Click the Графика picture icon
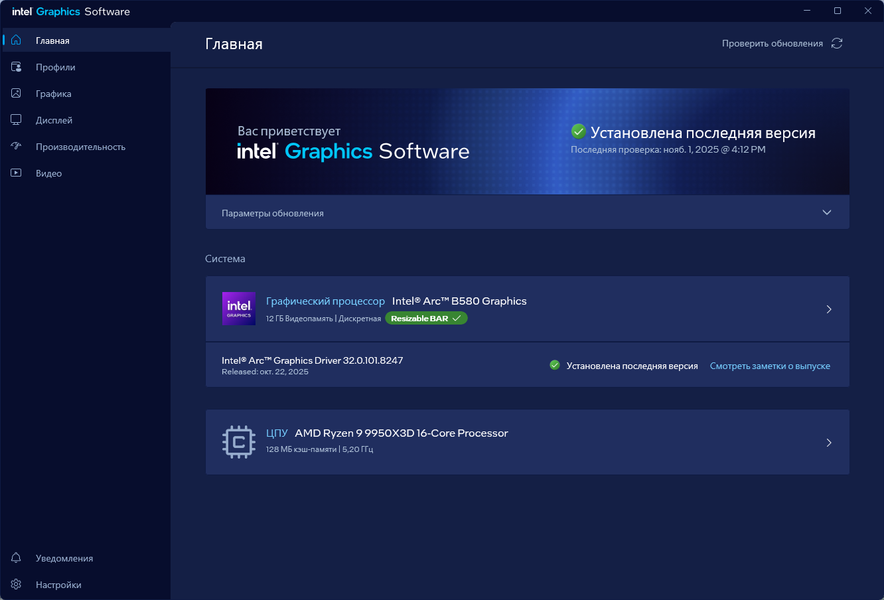Viewport: 884px width, 600px height. coord(16,93)
